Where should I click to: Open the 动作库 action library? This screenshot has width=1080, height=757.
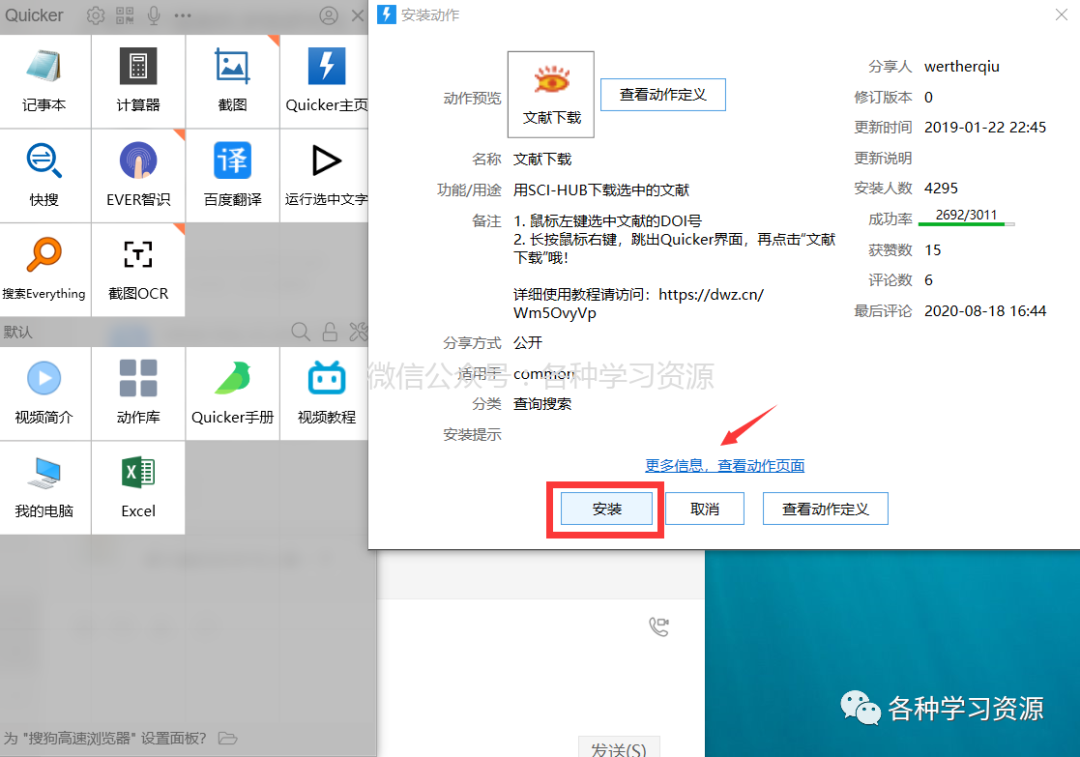pos(138,393)
